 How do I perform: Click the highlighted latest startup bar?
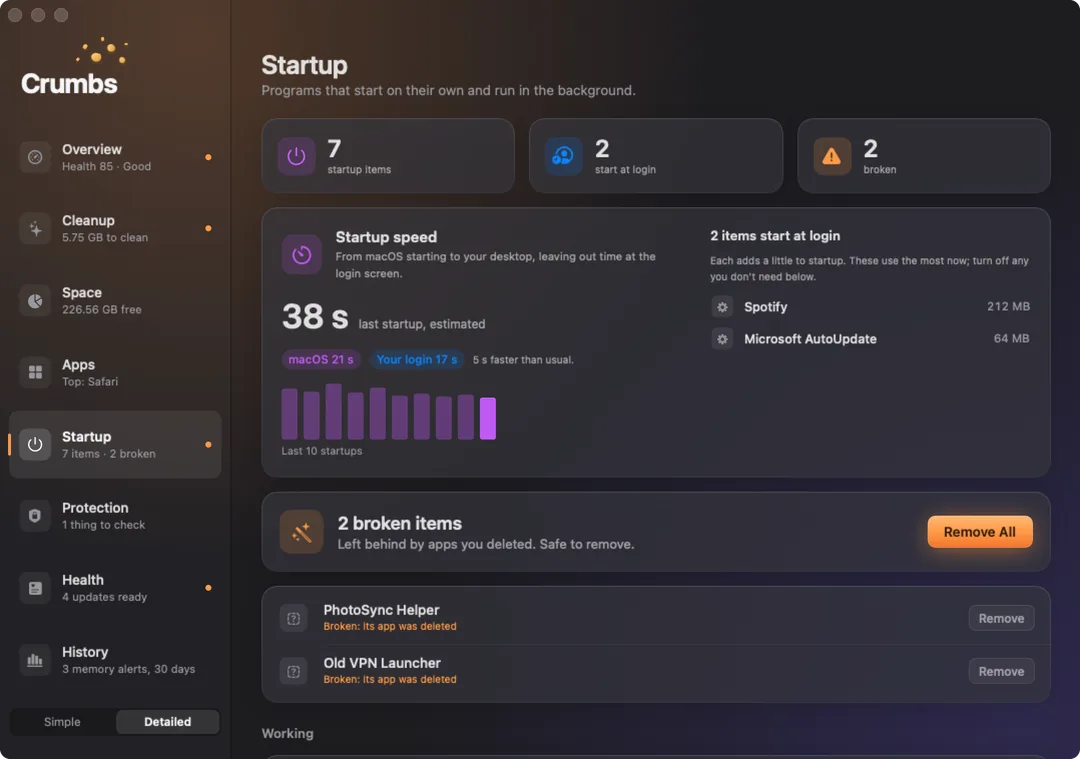pos(488,418)
